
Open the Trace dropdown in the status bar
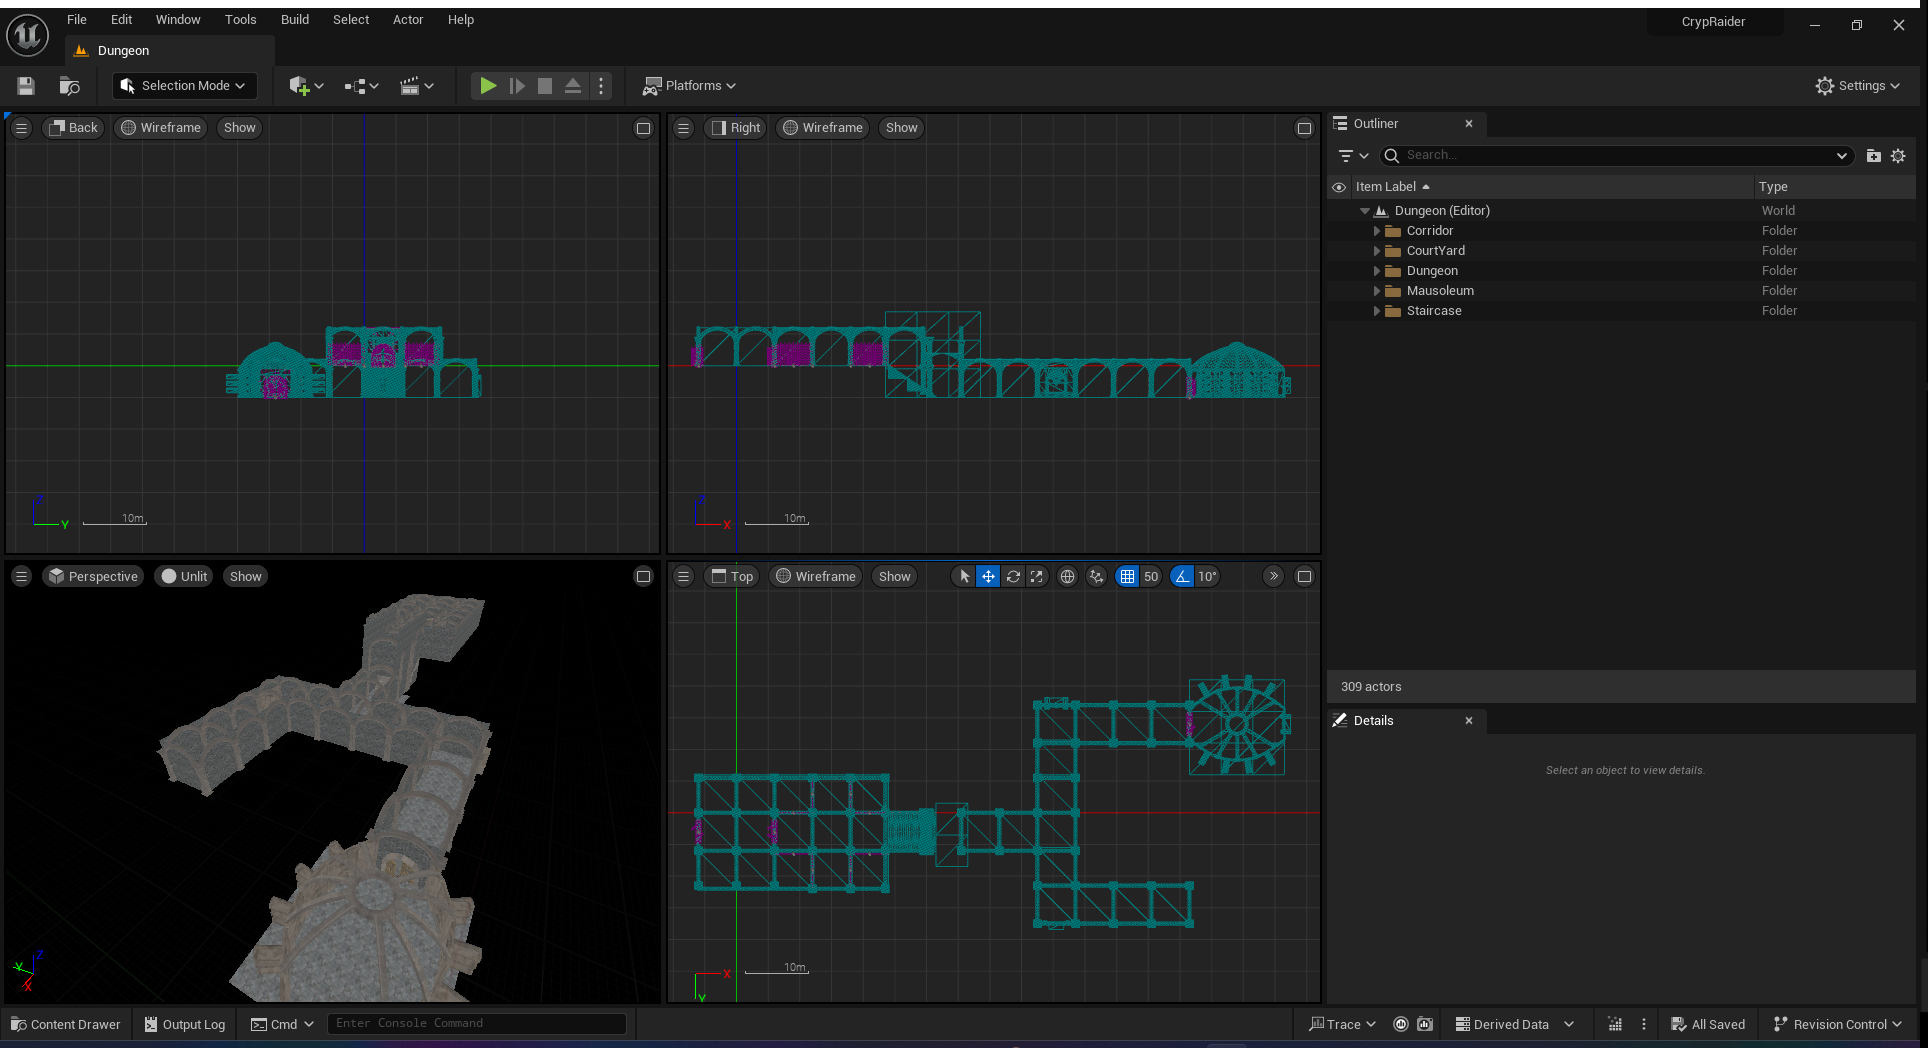pos(1343,1024)
